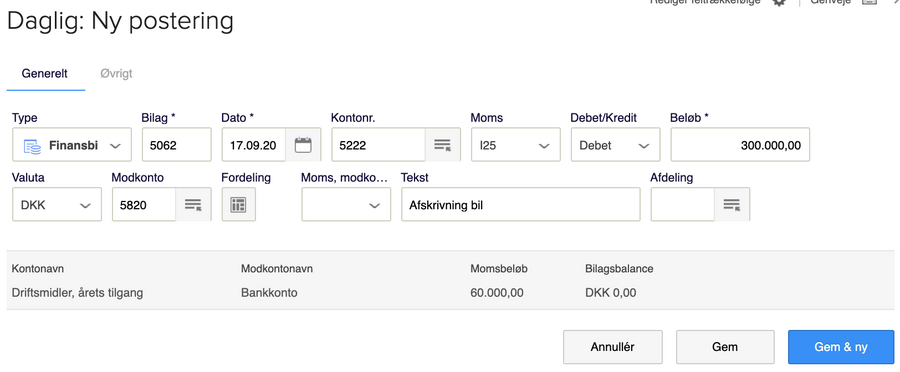The height and width of the screenshot is (372, 900).
Task: Switch to the Øvrigt tab
Action: [x=116, y=73]
